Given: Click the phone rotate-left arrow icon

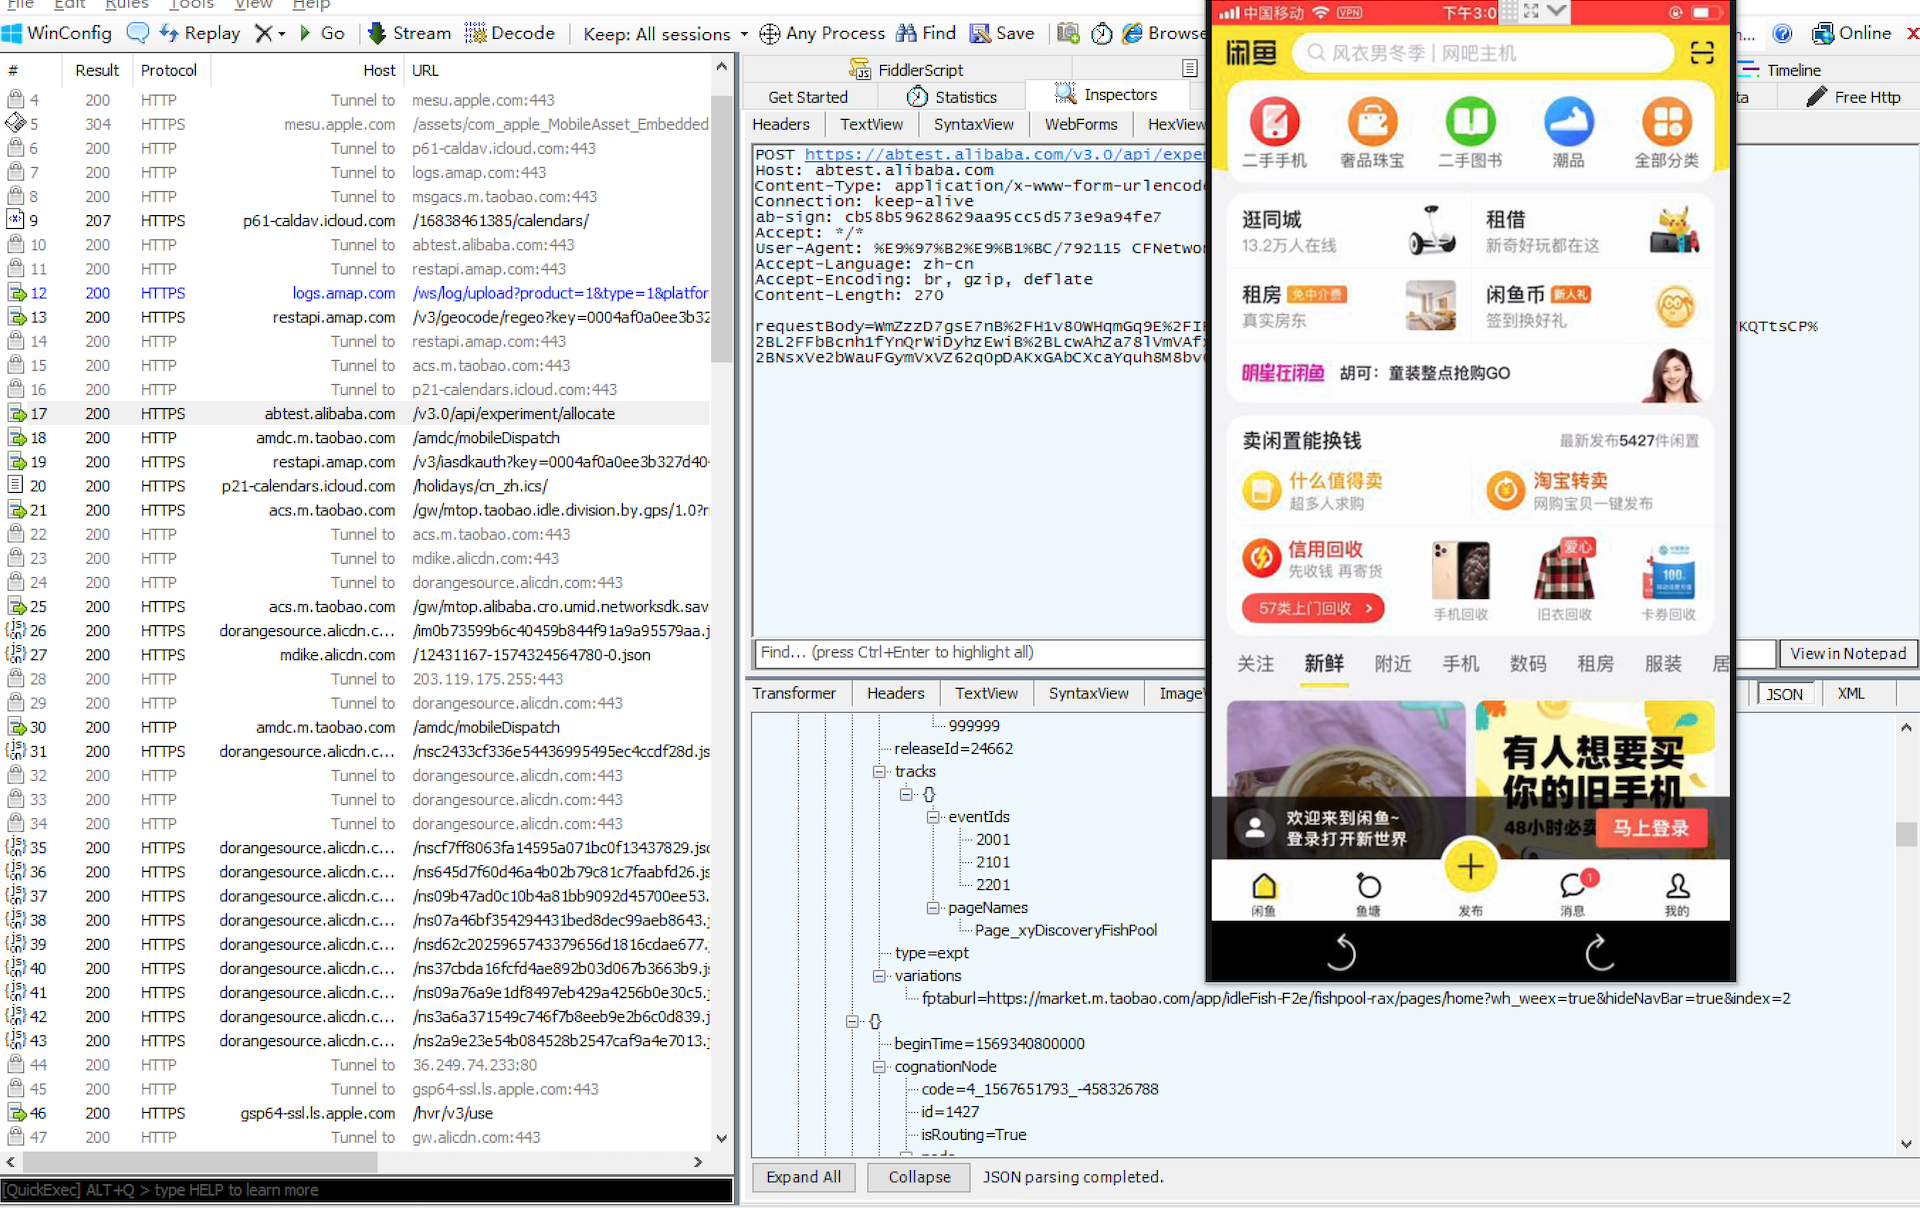Looking at the screenshot, I should (1340, 951).
